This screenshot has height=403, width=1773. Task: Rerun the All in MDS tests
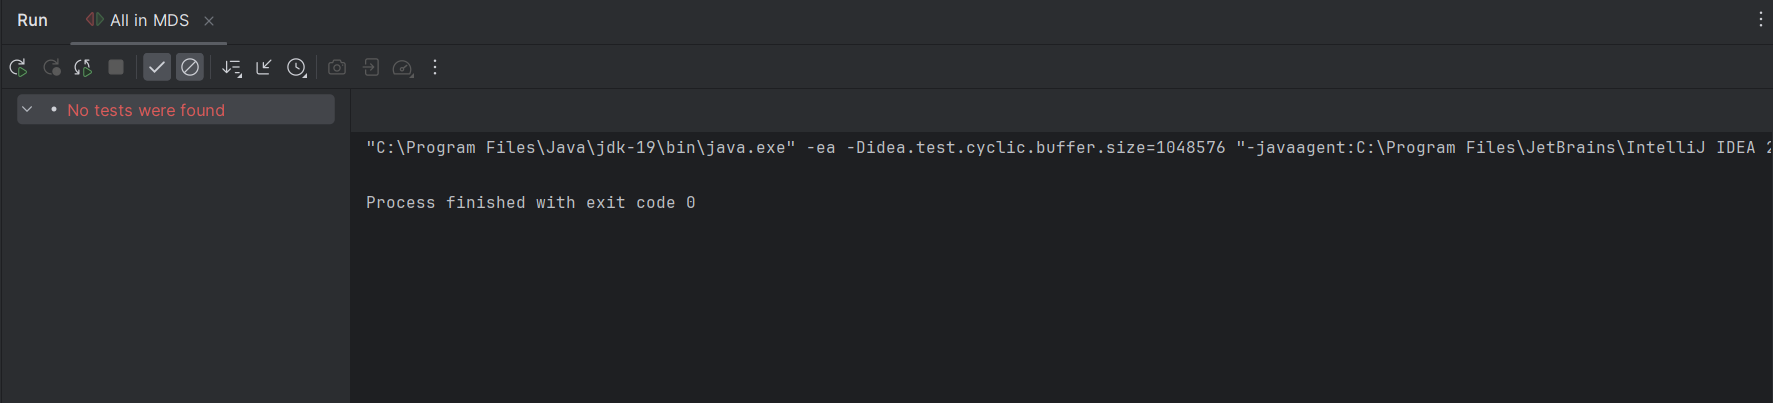(x=18, y=68)
